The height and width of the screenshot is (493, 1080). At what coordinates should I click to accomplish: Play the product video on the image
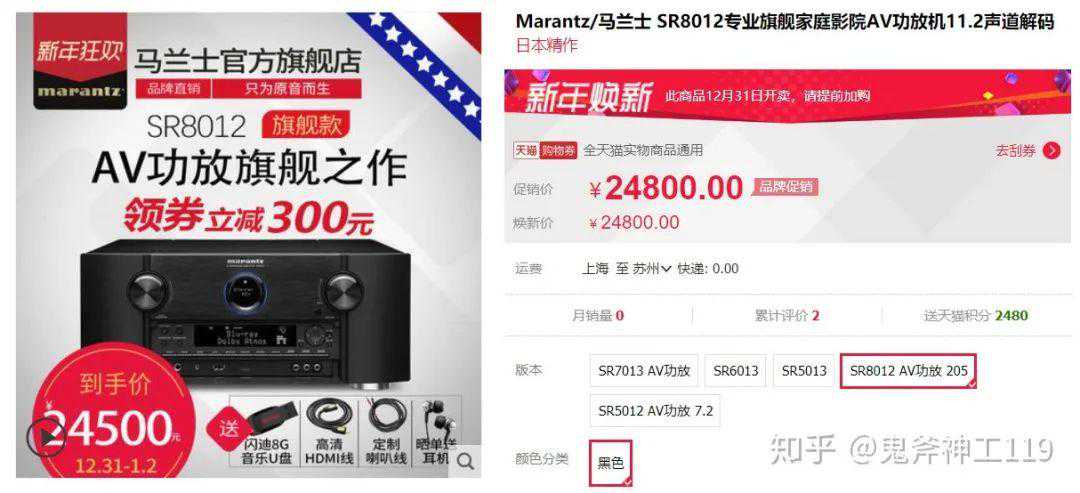point(46,438)
